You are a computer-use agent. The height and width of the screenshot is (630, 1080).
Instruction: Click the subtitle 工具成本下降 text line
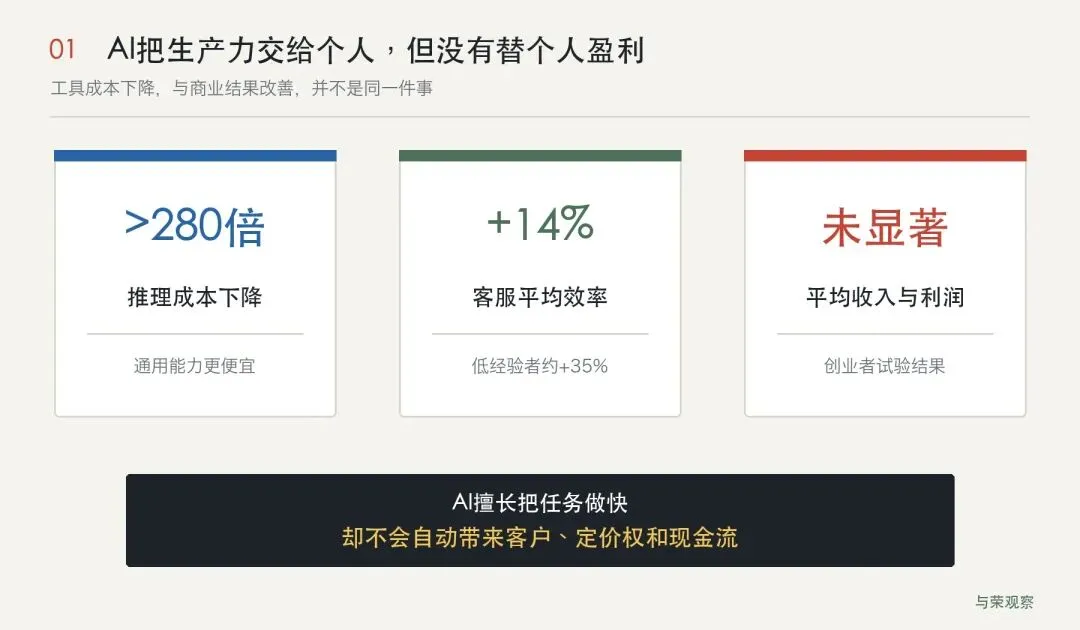point(241,88)
